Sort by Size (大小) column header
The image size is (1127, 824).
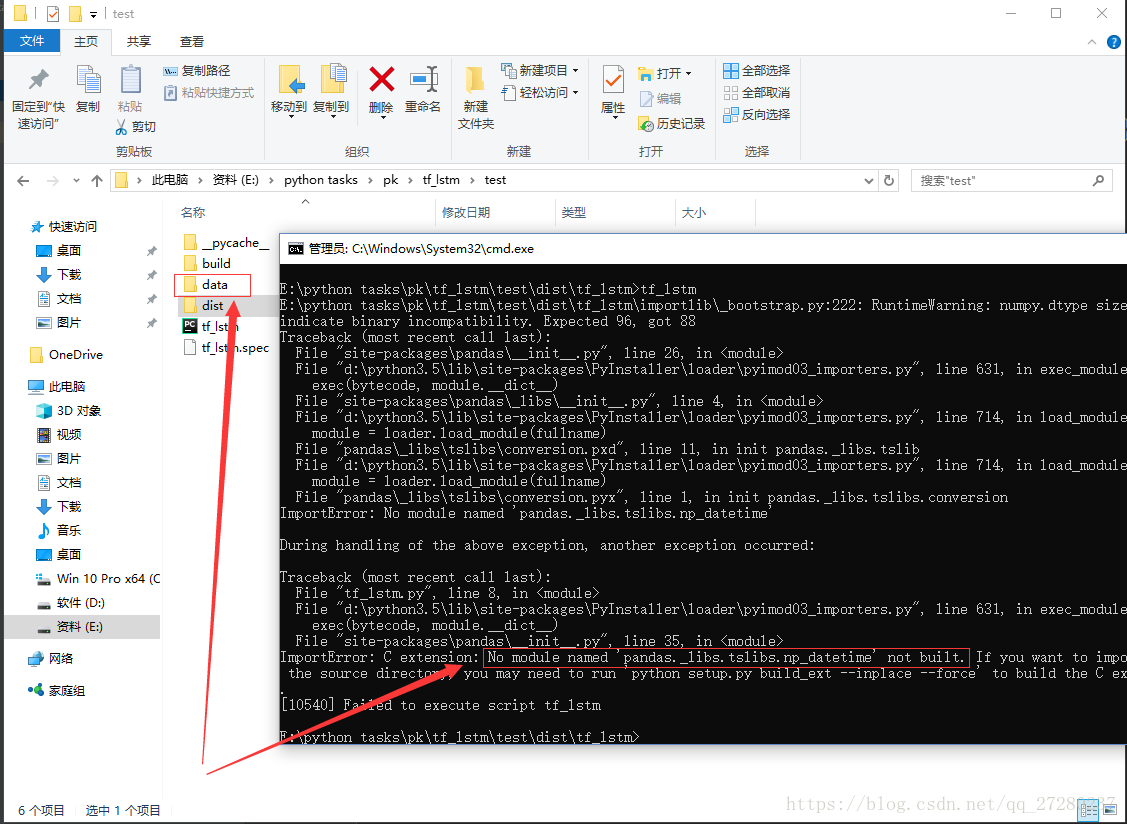694,213
